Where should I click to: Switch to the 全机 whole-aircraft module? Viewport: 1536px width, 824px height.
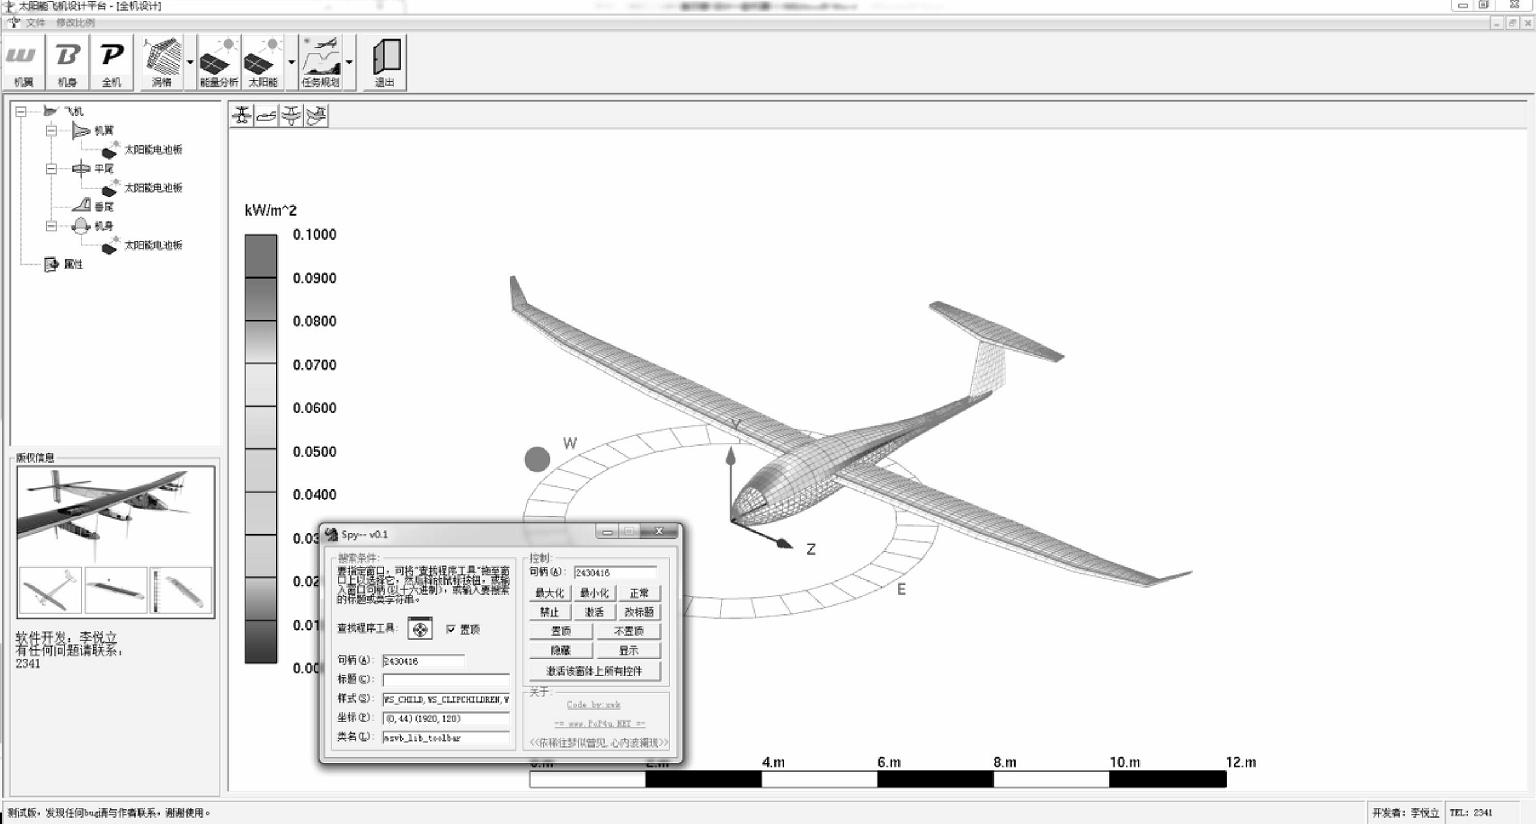(x=111, y=63)
